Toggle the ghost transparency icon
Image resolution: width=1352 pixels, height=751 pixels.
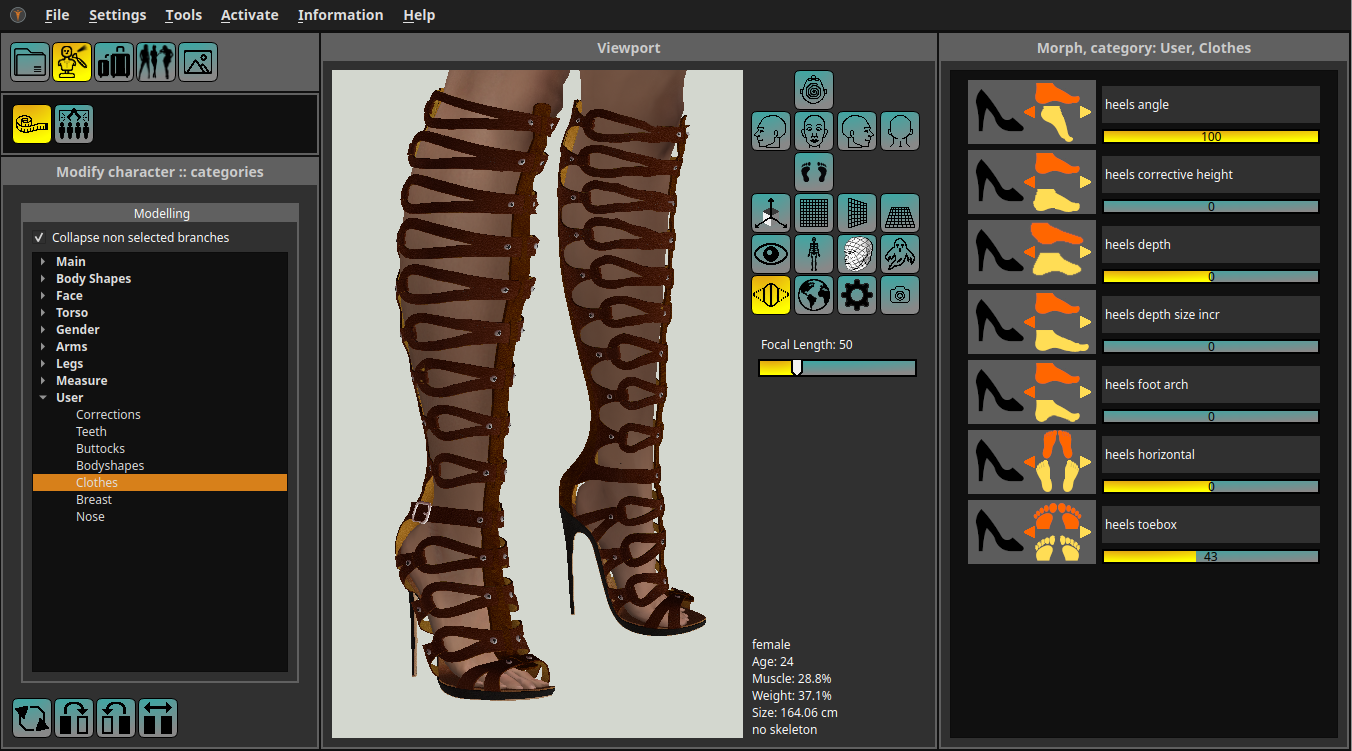point(900,254)
